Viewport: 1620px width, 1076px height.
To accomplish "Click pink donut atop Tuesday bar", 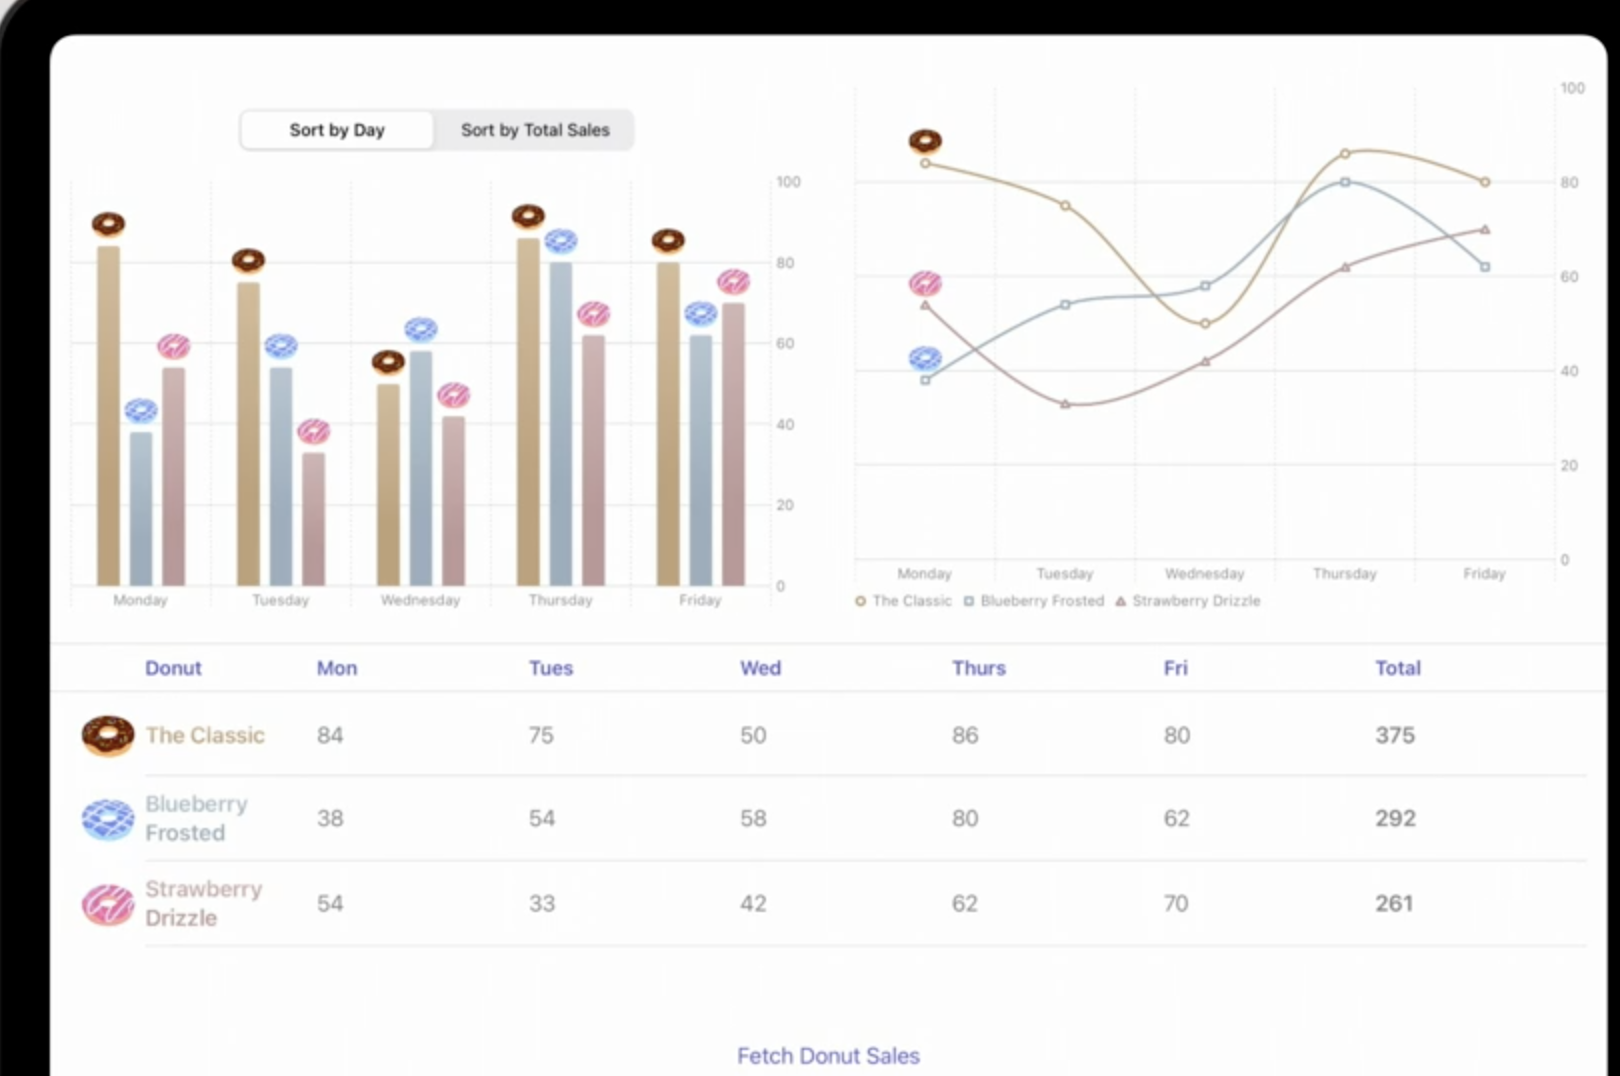I will pos(314,431).
